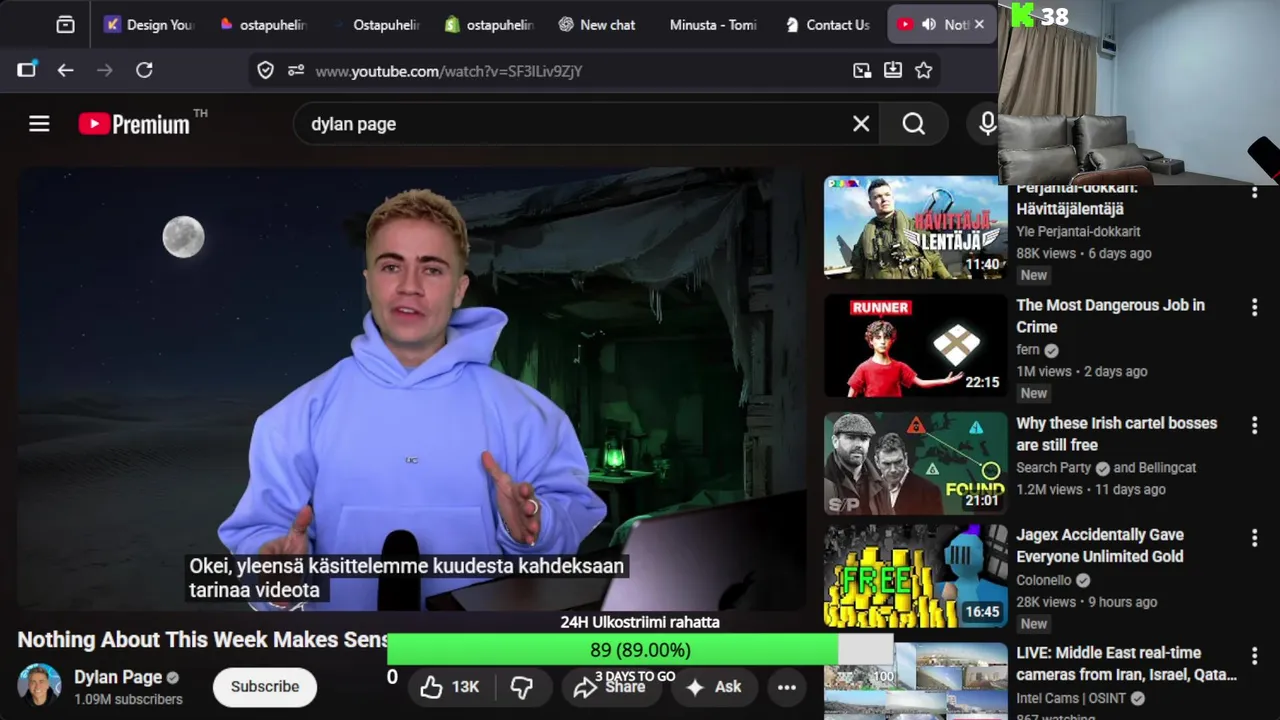Open the FREE gold Jagex thumbnail
This screenshot has height=720, width=1280.
click(915, 576)
